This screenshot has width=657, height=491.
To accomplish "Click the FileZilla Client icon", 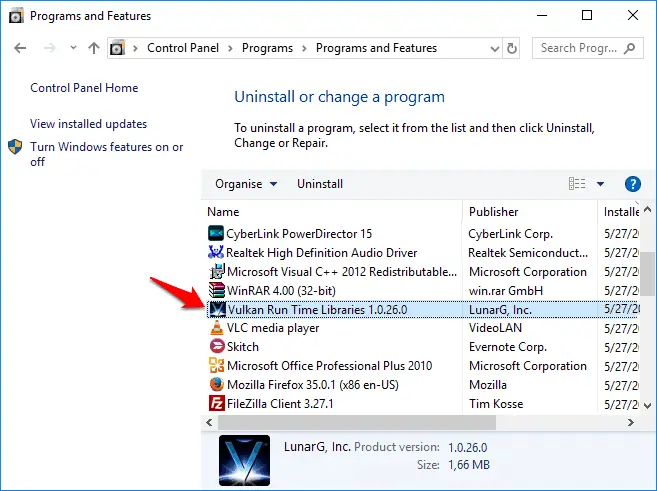I will 217,403.
